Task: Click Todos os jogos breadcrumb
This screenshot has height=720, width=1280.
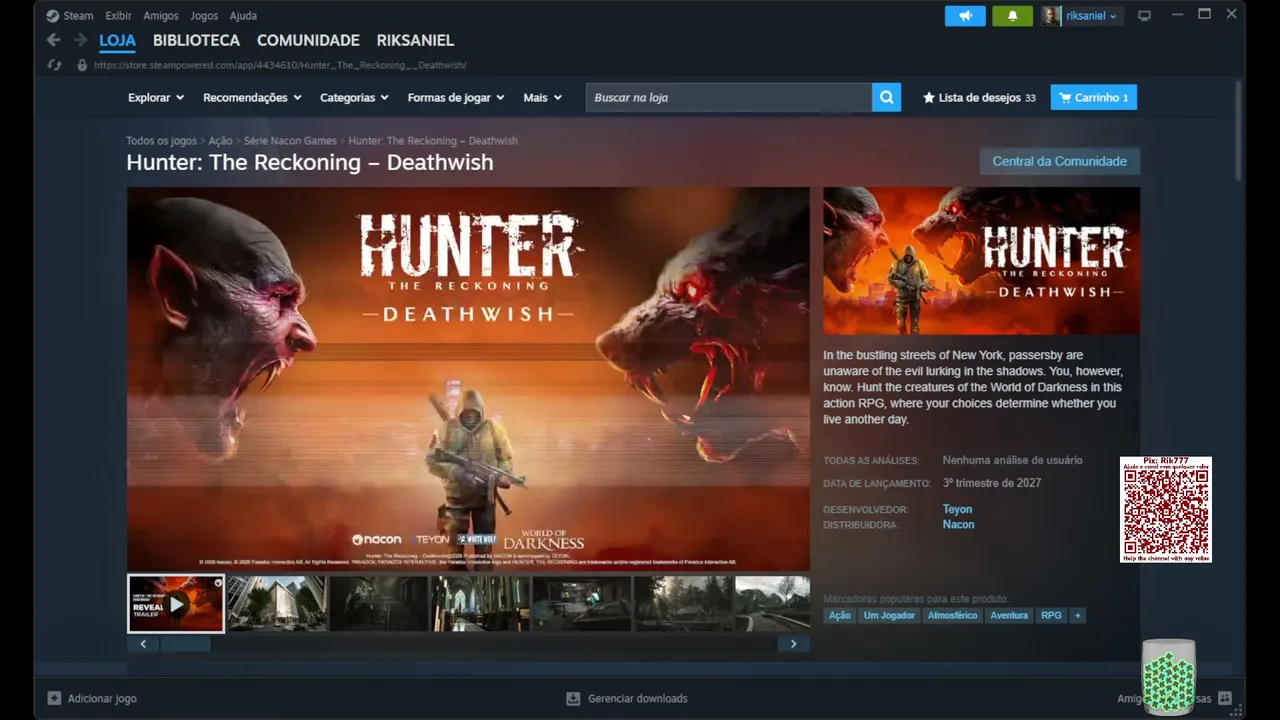Action: [161, 141]
